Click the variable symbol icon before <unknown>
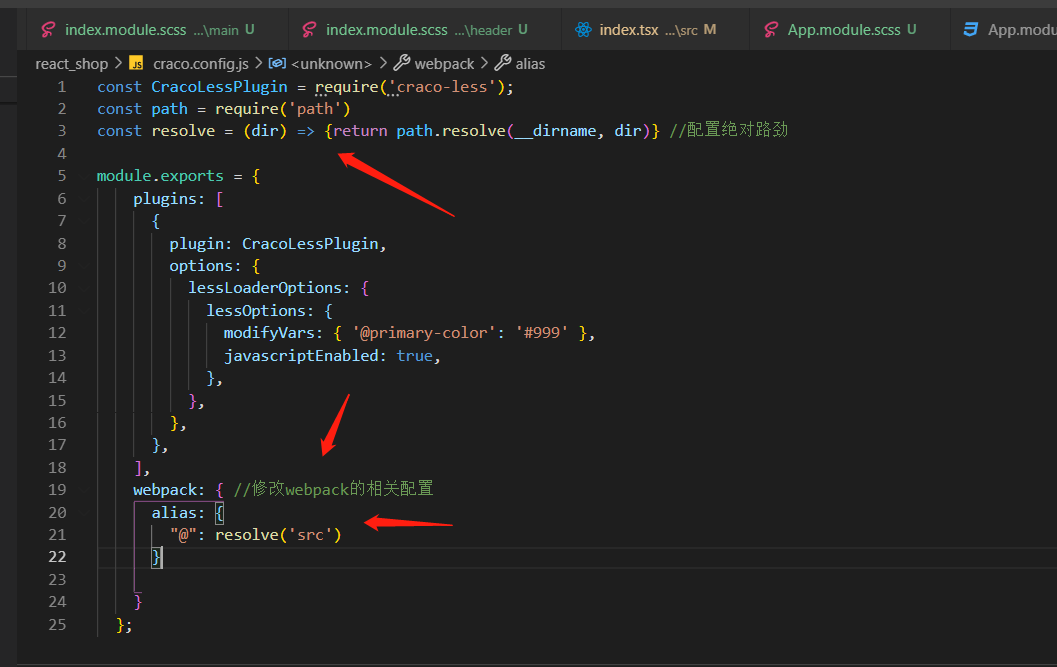The width and height of the screenshot is (1057, 667). tap(277, 63)
